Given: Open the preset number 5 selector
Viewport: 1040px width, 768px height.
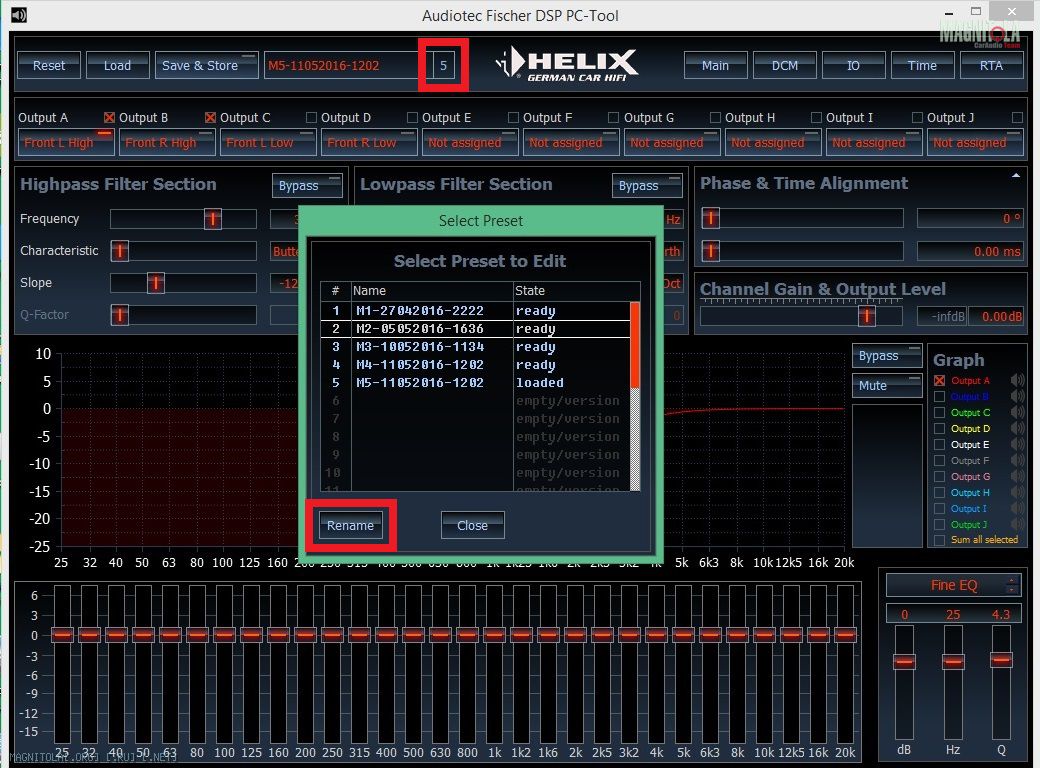Looking at the screenshot, I should click(x=443, y=66).
